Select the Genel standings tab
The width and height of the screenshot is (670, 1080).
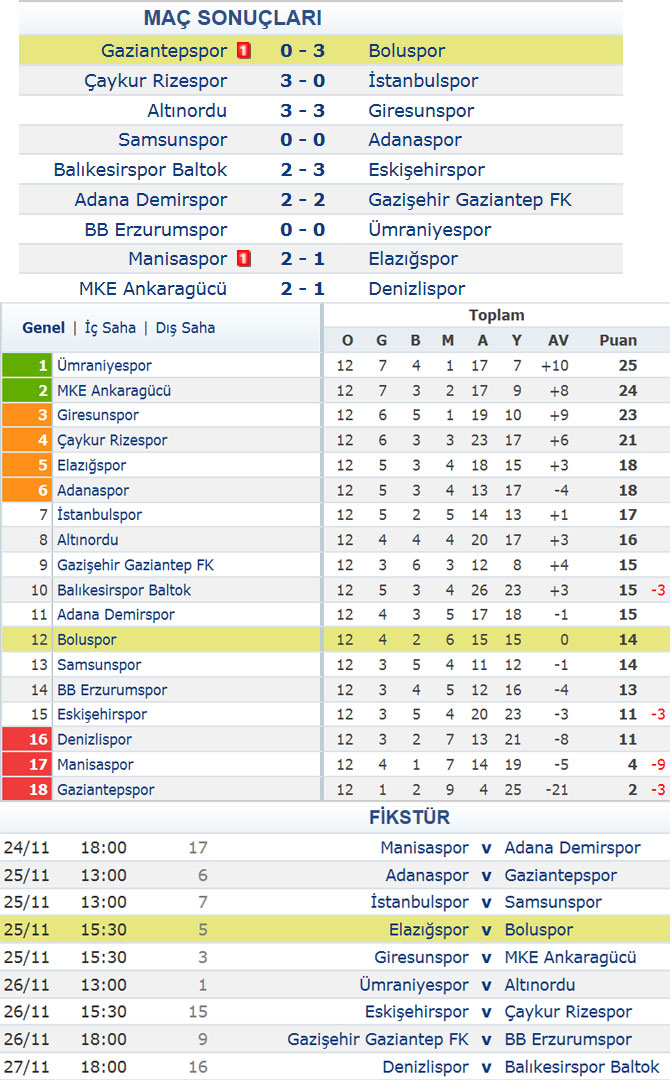tap(43, 328)
